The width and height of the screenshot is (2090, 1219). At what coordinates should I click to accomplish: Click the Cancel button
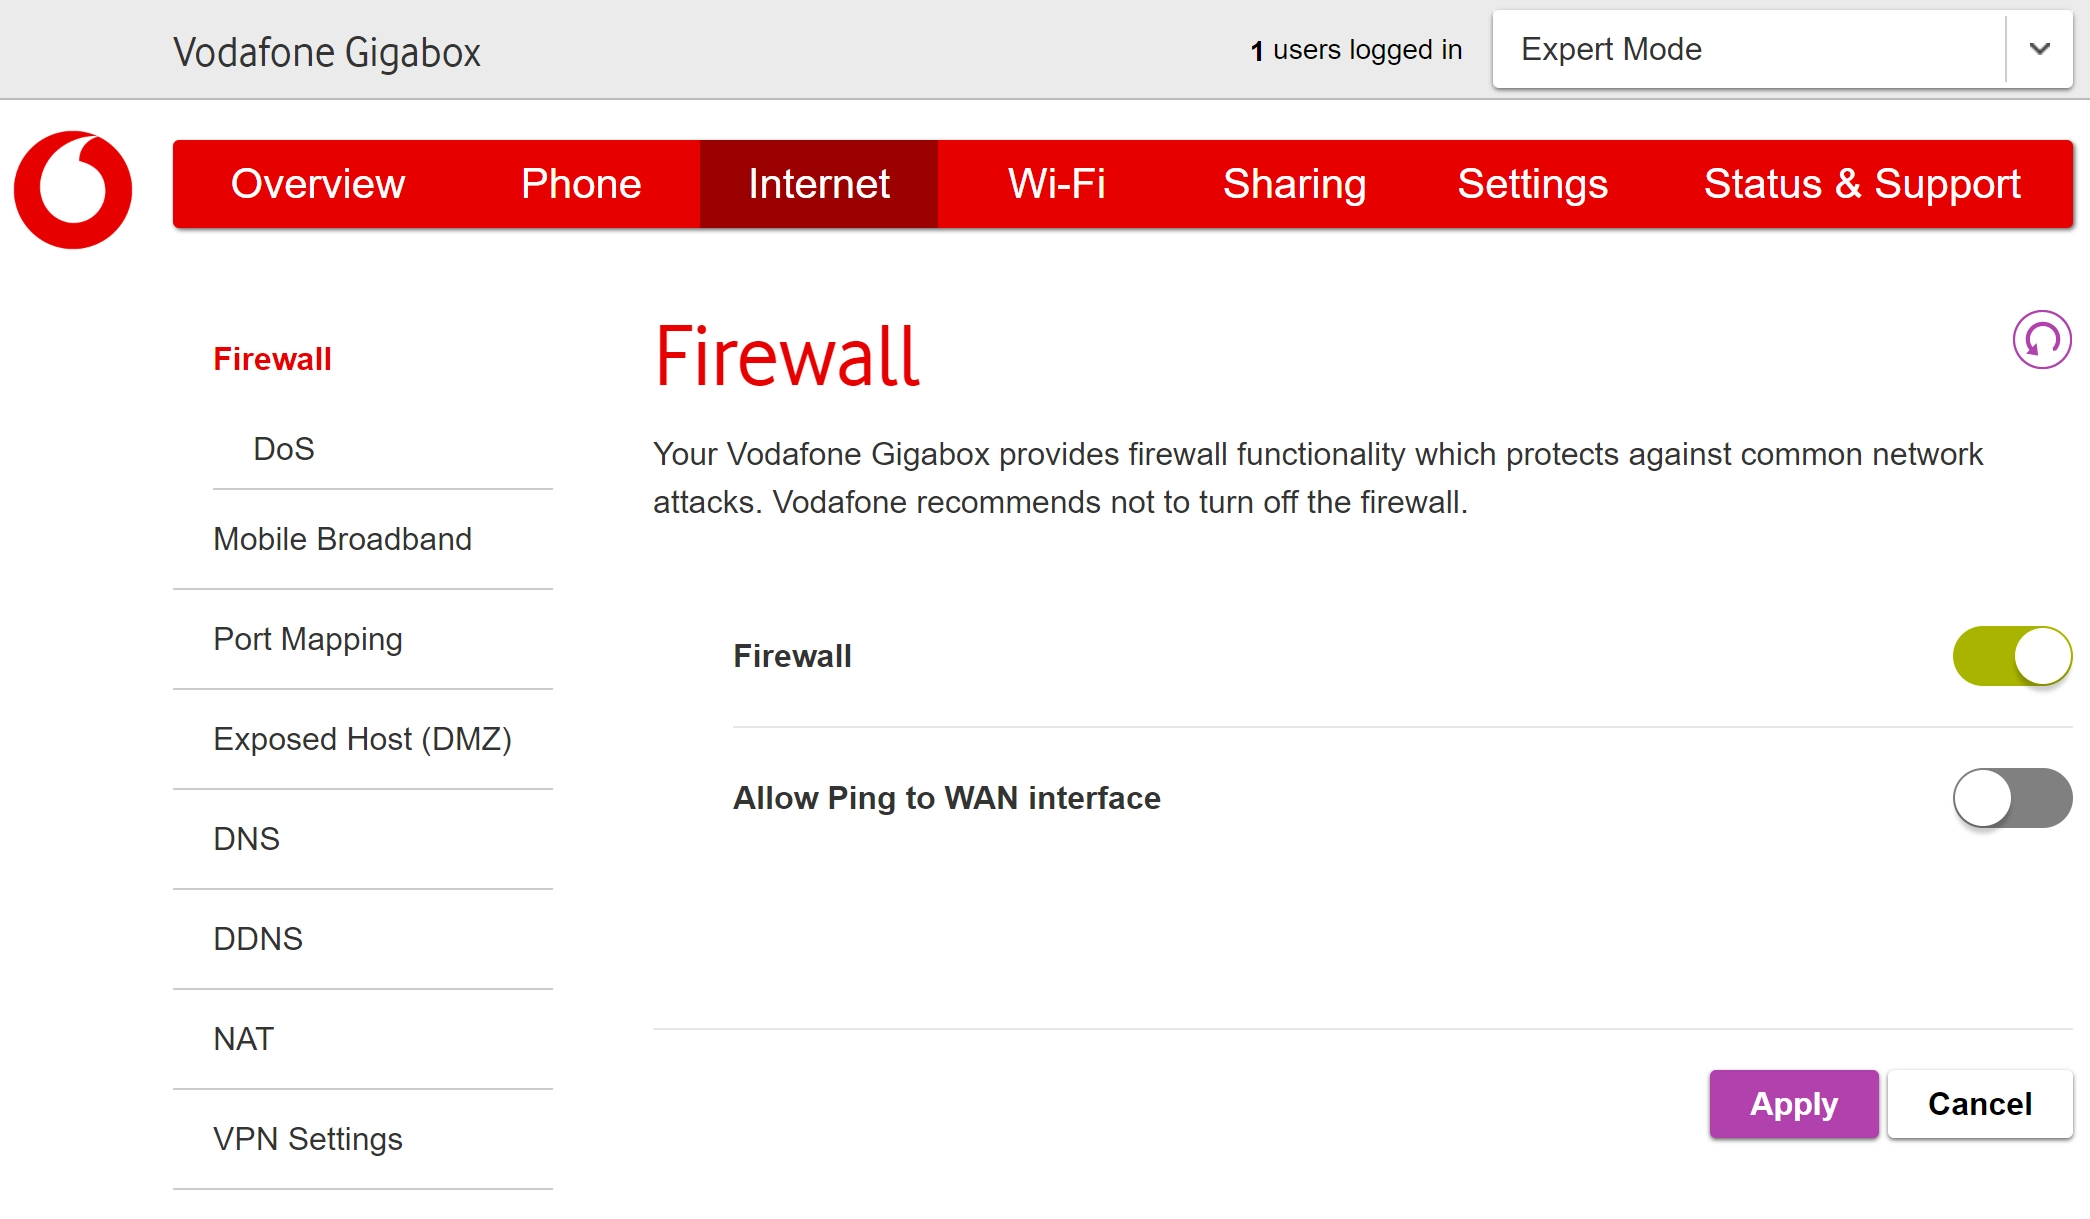point(1979,1104)
